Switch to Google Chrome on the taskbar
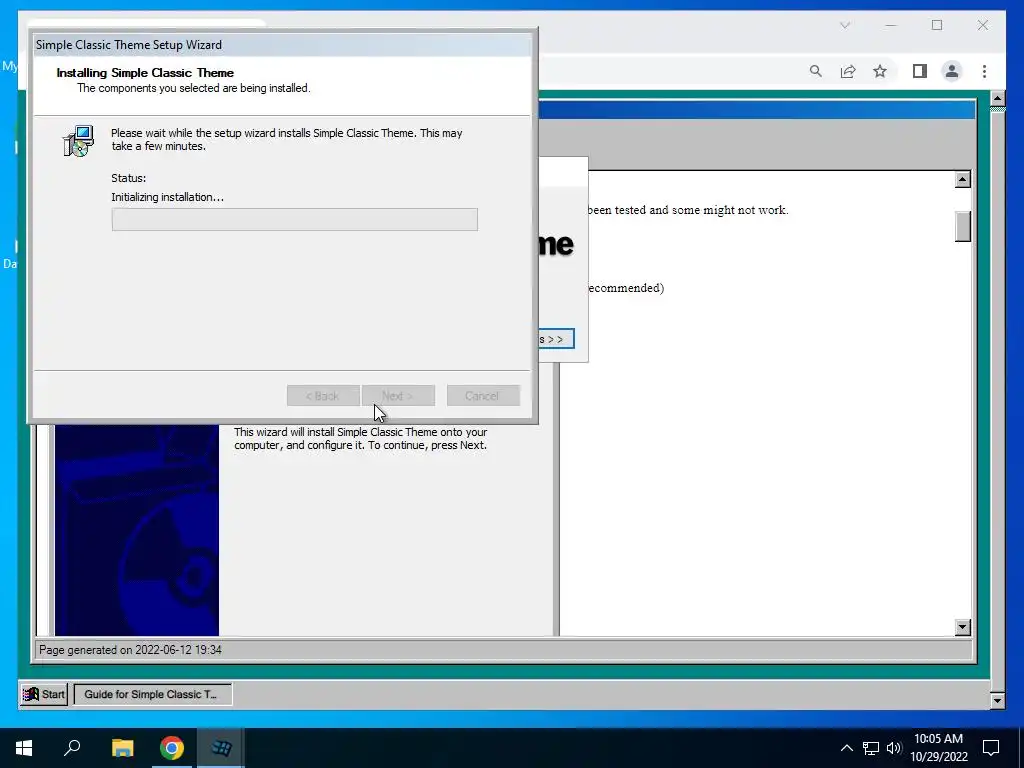The width and height of the screenshot is (1024, 768). tap(172, 748)
